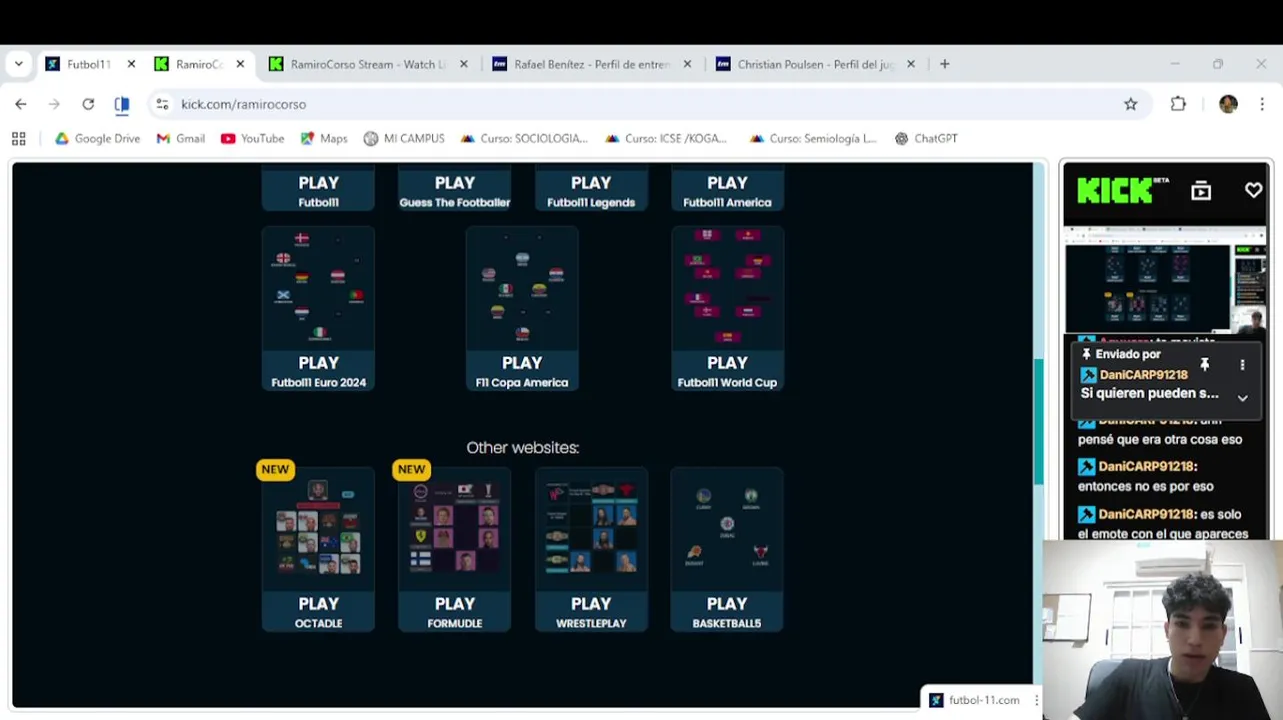Open the Curso: Semiología bookmark
This screenshot has height=720, width=1283.
click(x=813, y=139)
